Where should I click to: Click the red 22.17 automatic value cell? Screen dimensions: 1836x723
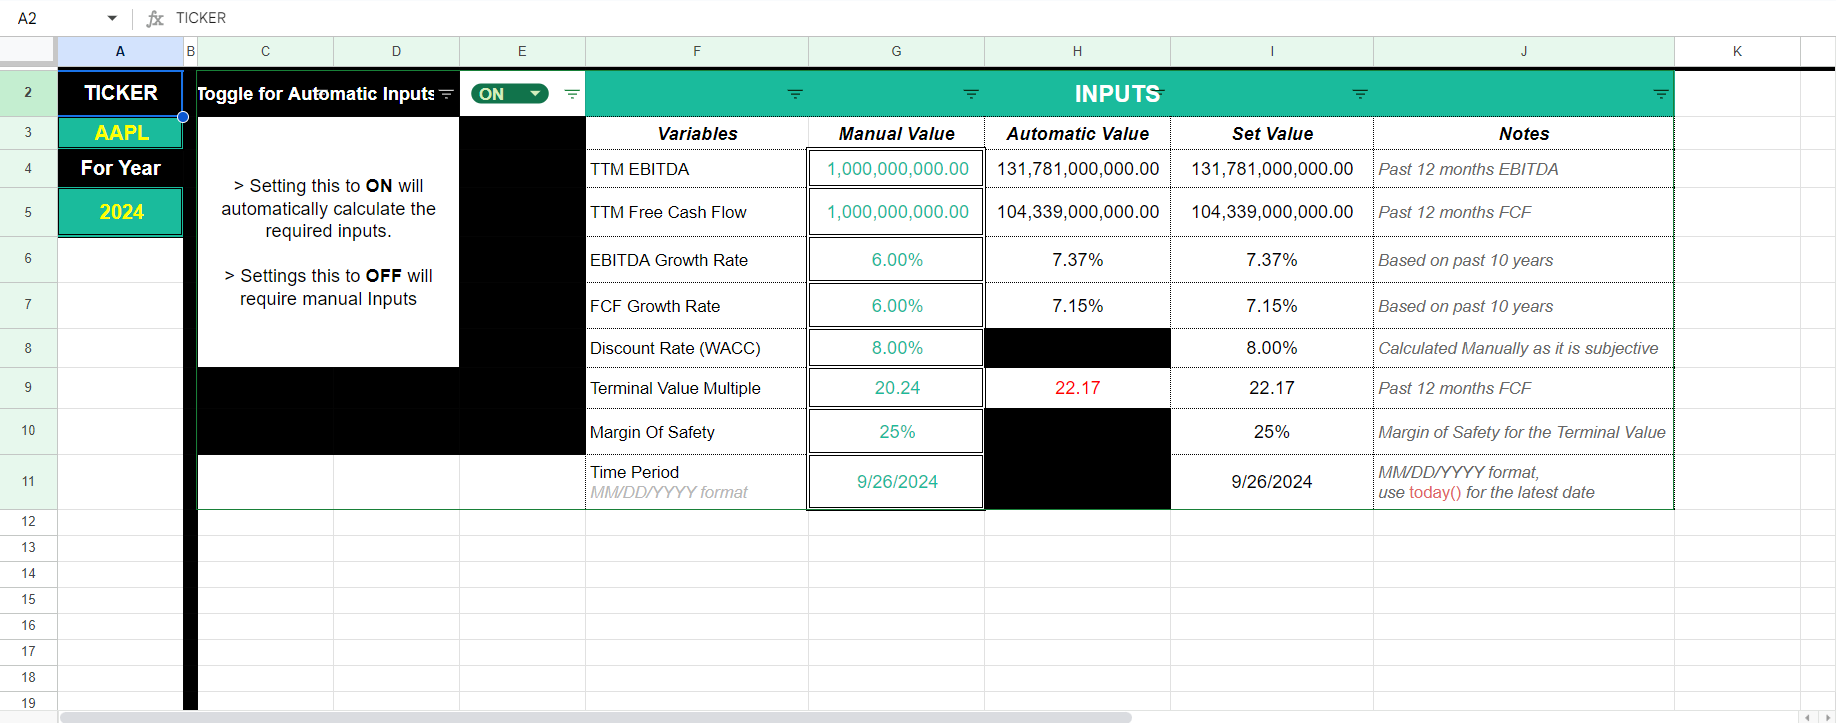[x=1077, y=388]
